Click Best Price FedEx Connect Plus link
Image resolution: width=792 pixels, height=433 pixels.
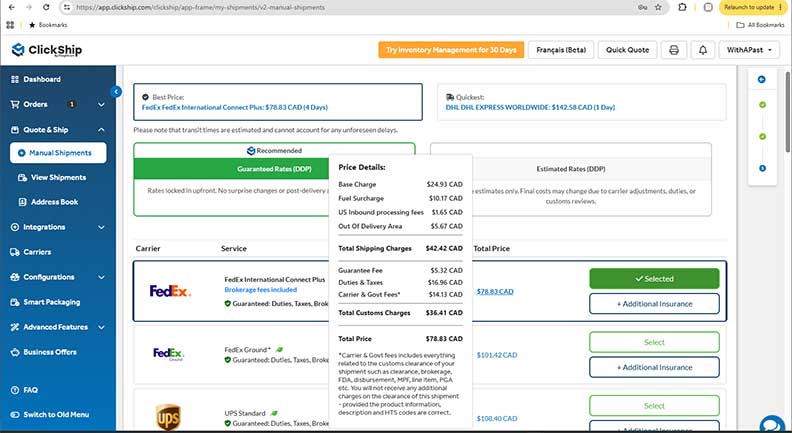click(x=235, y=107)
